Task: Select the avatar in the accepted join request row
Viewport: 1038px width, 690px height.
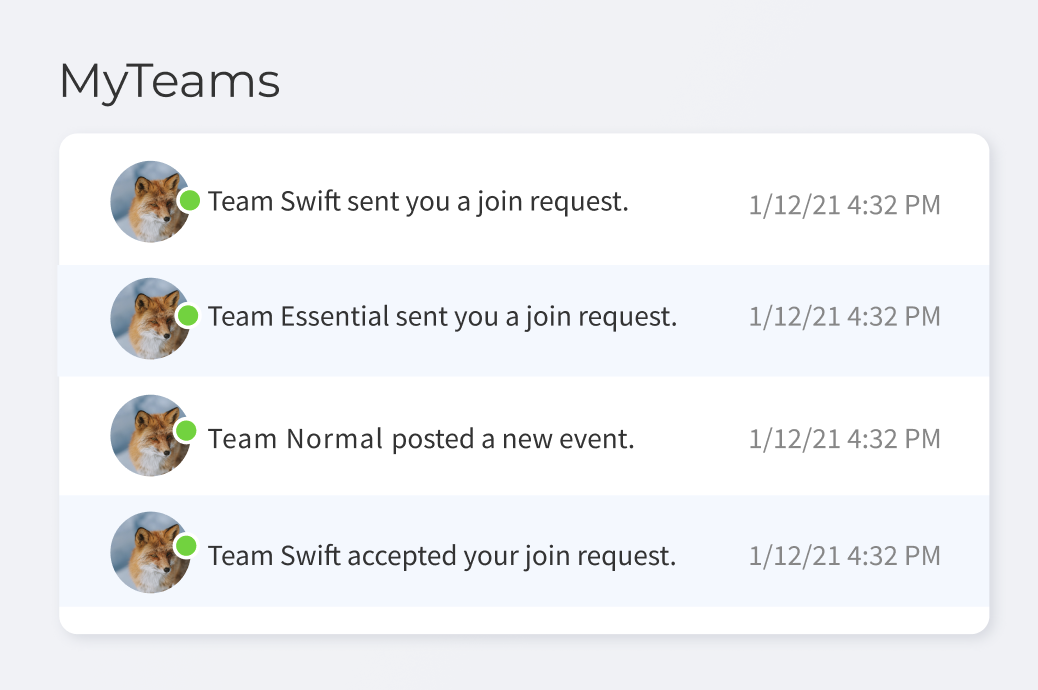Action: tap(148, 553)
